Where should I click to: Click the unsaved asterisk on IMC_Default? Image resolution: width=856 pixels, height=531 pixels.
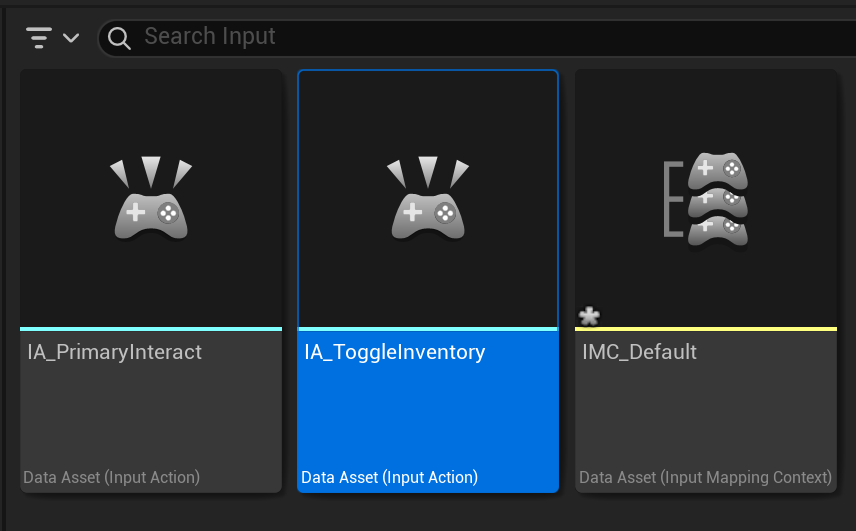(590, 316)
